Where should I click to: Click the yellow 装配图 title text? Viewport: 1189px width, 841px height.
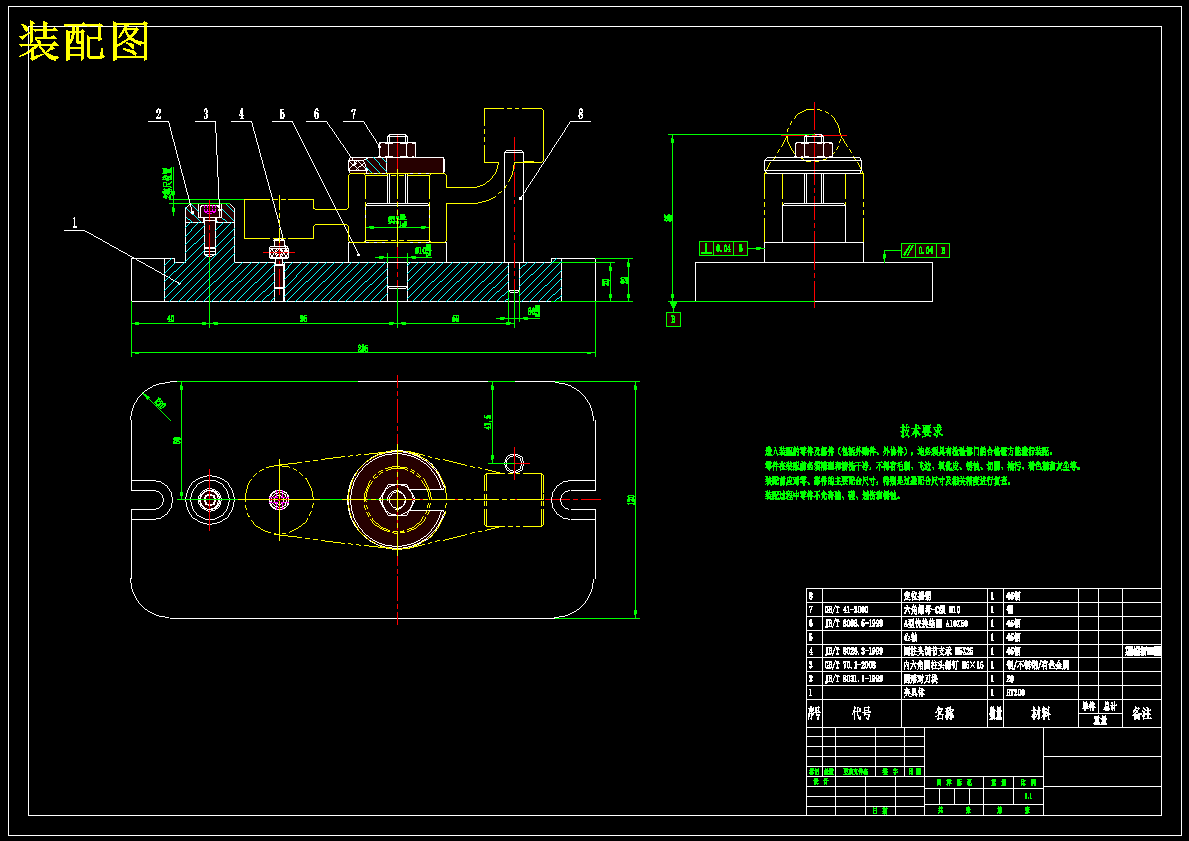point(84,42)
